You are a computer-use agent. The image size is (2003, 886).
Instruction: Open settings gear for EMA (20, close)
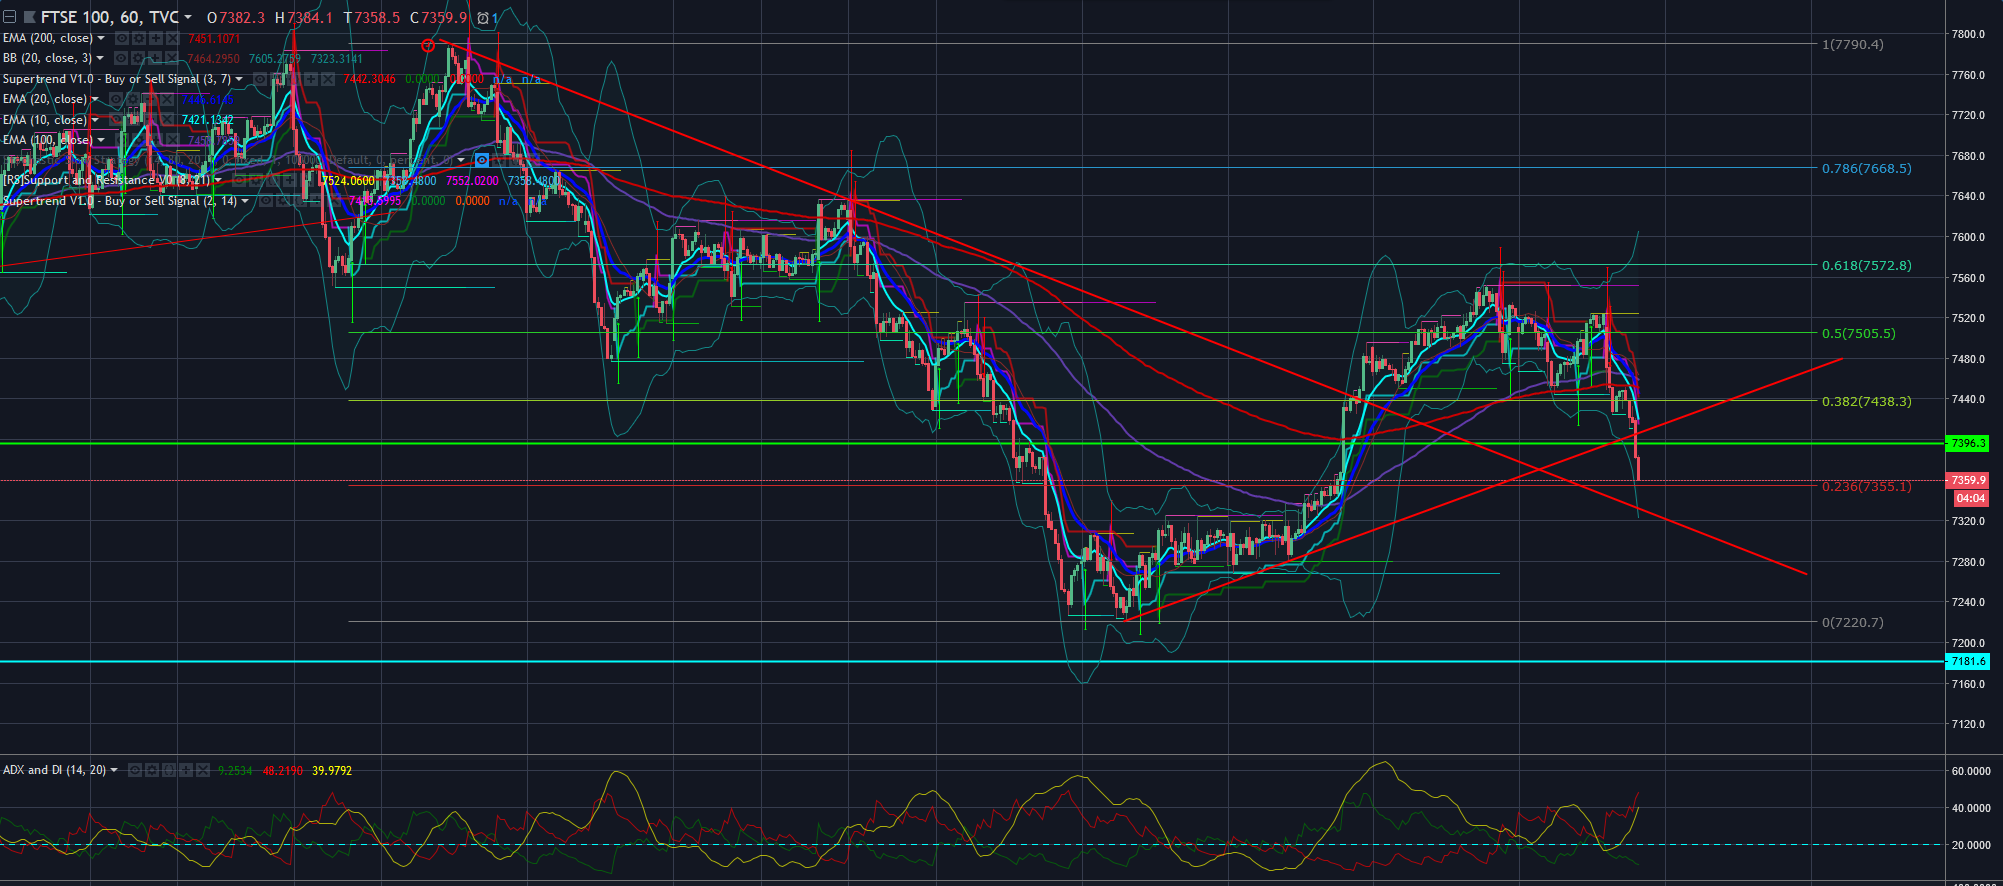(x=133, y=99)
